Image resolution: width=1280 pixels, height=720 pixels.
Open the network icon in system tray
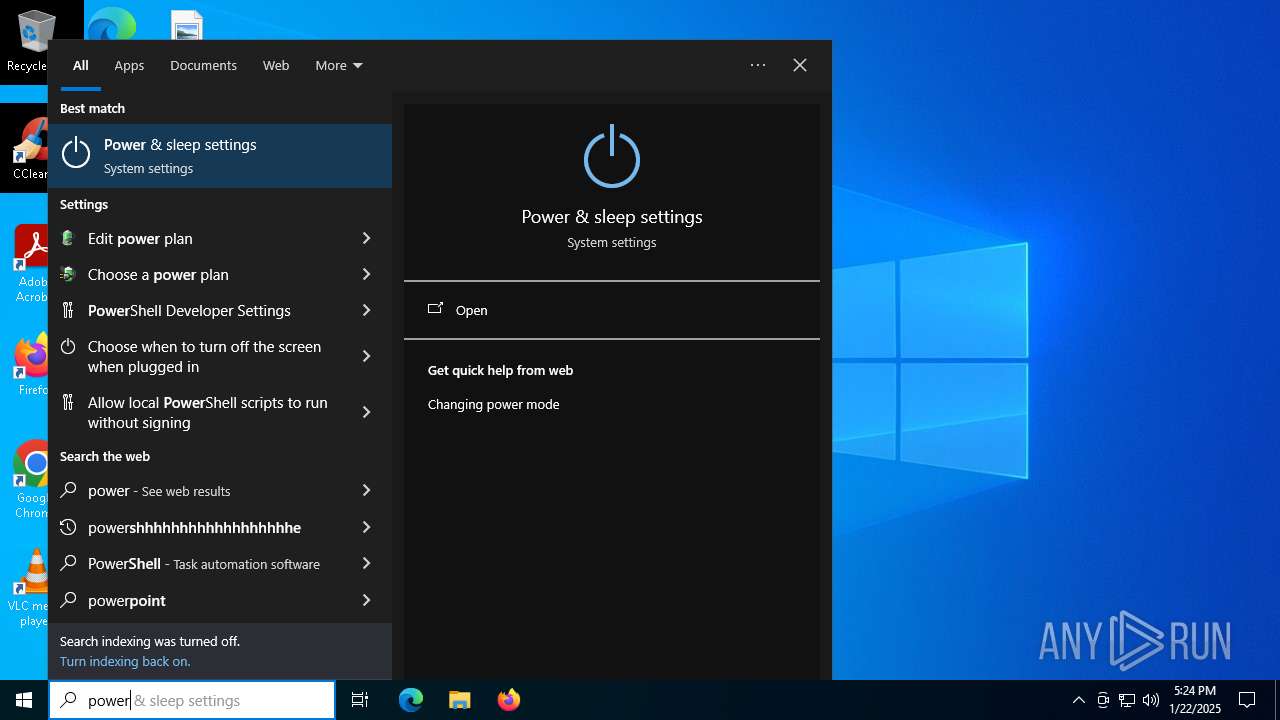(1127, 700)
